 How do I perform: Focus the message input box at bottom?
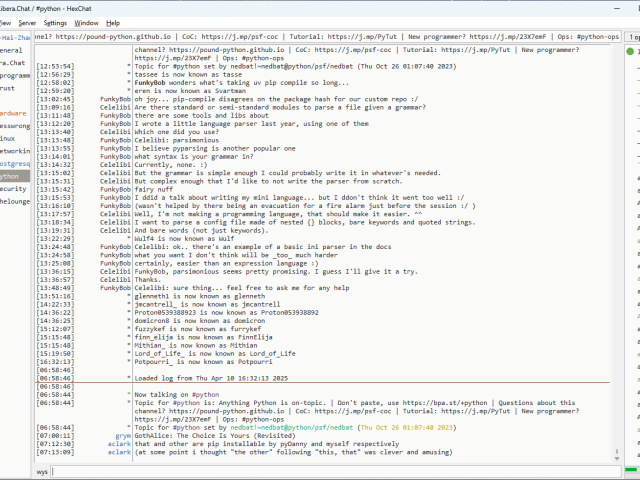pos(330,470)
